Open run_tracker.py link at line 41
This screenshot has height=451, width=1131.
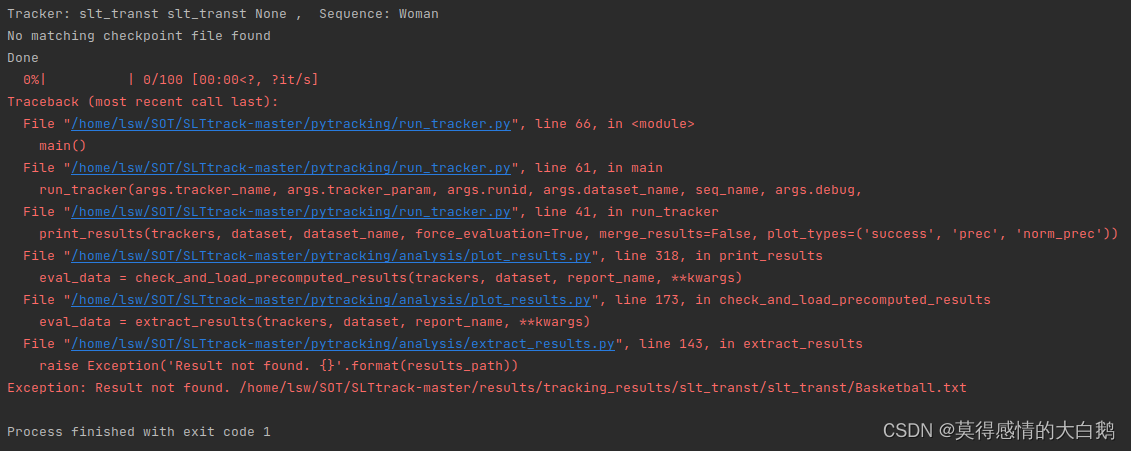(x=291, y=212)
